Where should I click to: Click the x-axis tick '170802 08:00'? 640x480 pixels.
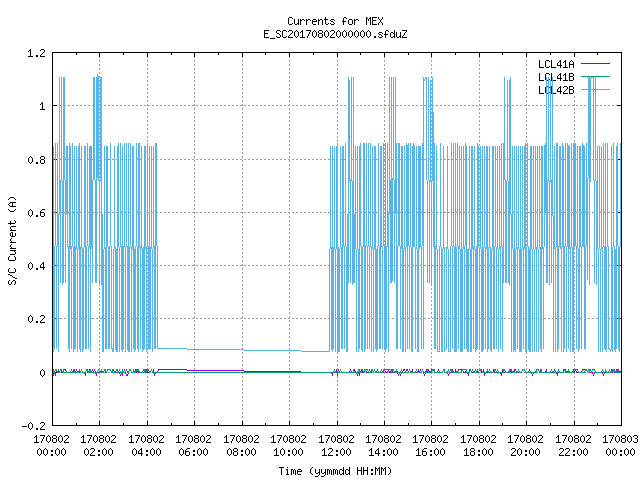click(241, 446)
